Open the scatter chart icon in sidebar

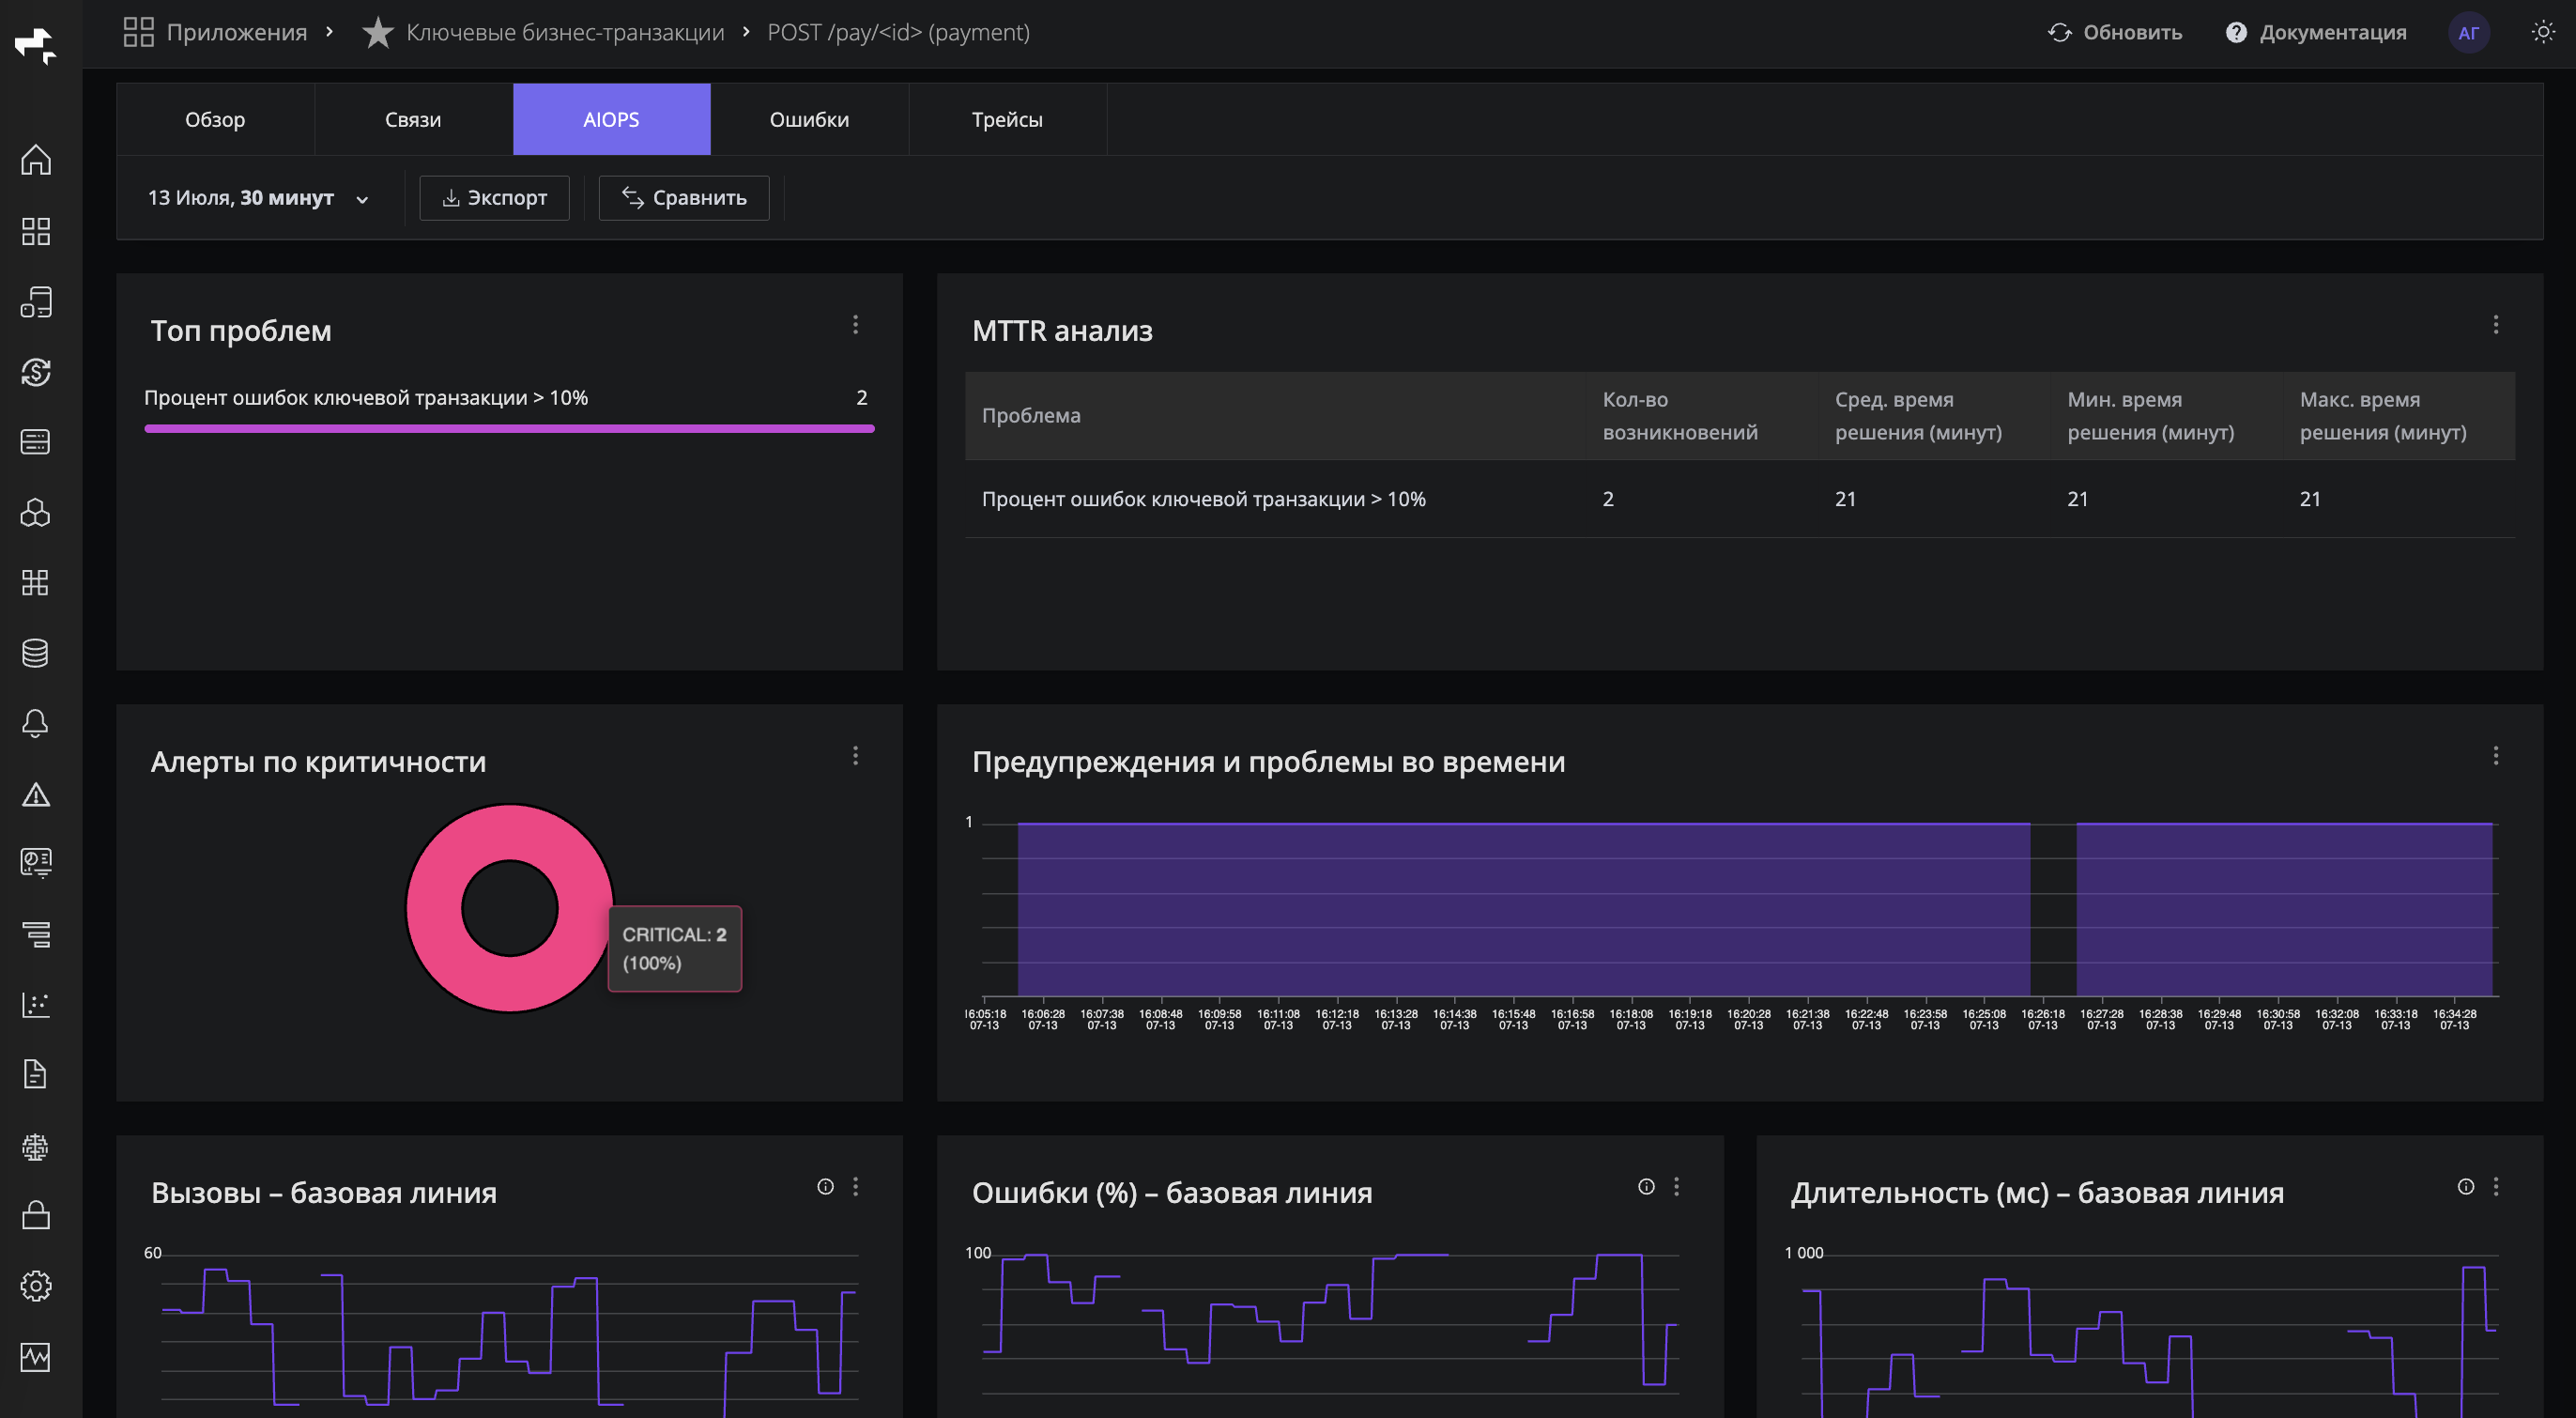36,1005
